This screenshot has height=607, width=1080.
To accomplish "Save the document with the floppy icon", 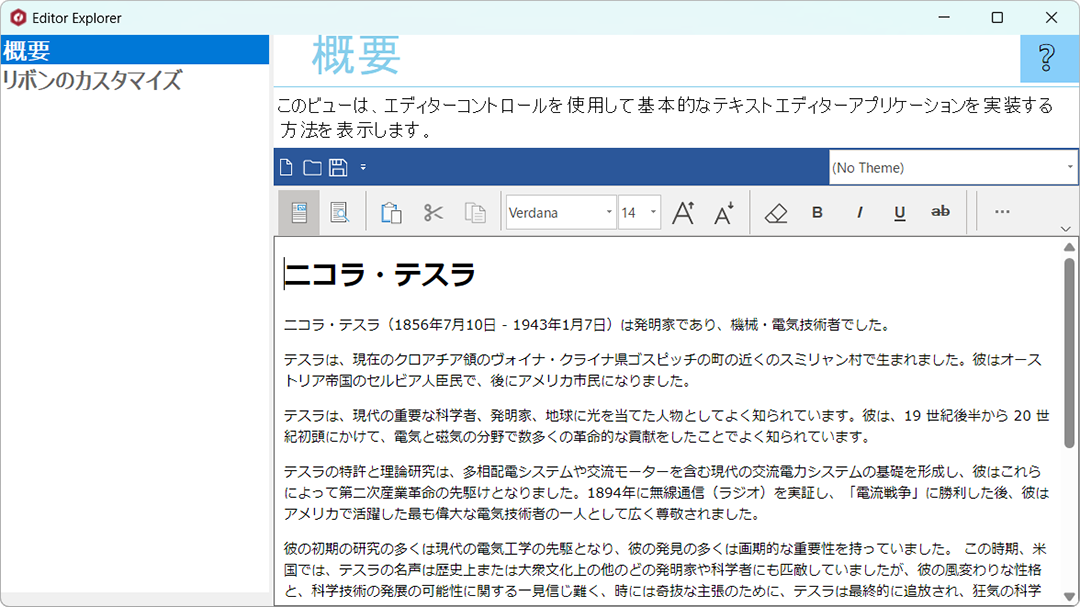I will pos(338,167).
